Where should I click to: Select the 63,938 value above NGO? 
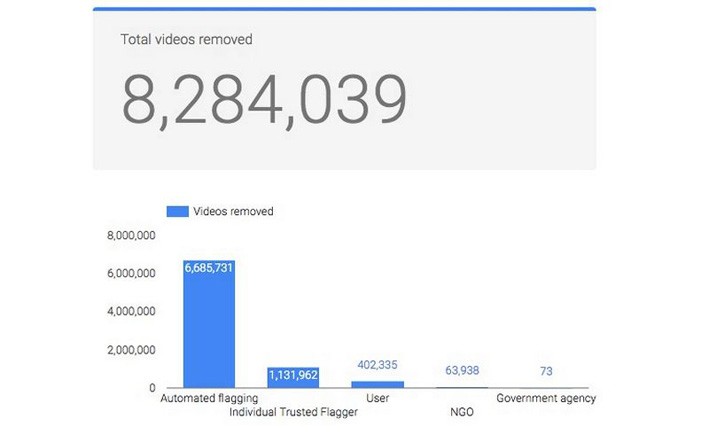(x=461, y=372)
